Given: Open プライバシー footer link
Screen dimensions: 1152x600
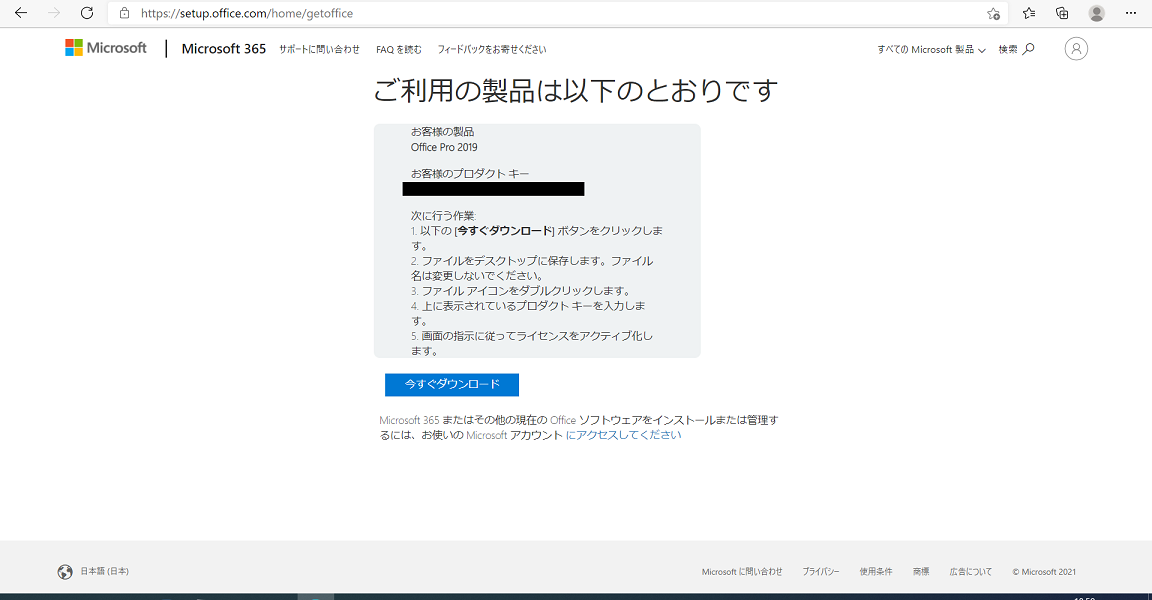Looking at the screenshot, I should click(821, 571).
